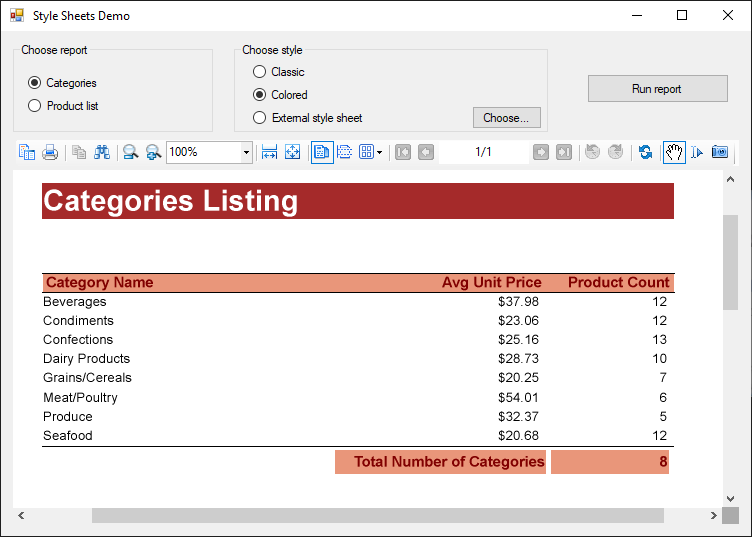This screenshot has height=537, width=752.
Task: Click the Produce row name
Action: click(x=68, y=417)
